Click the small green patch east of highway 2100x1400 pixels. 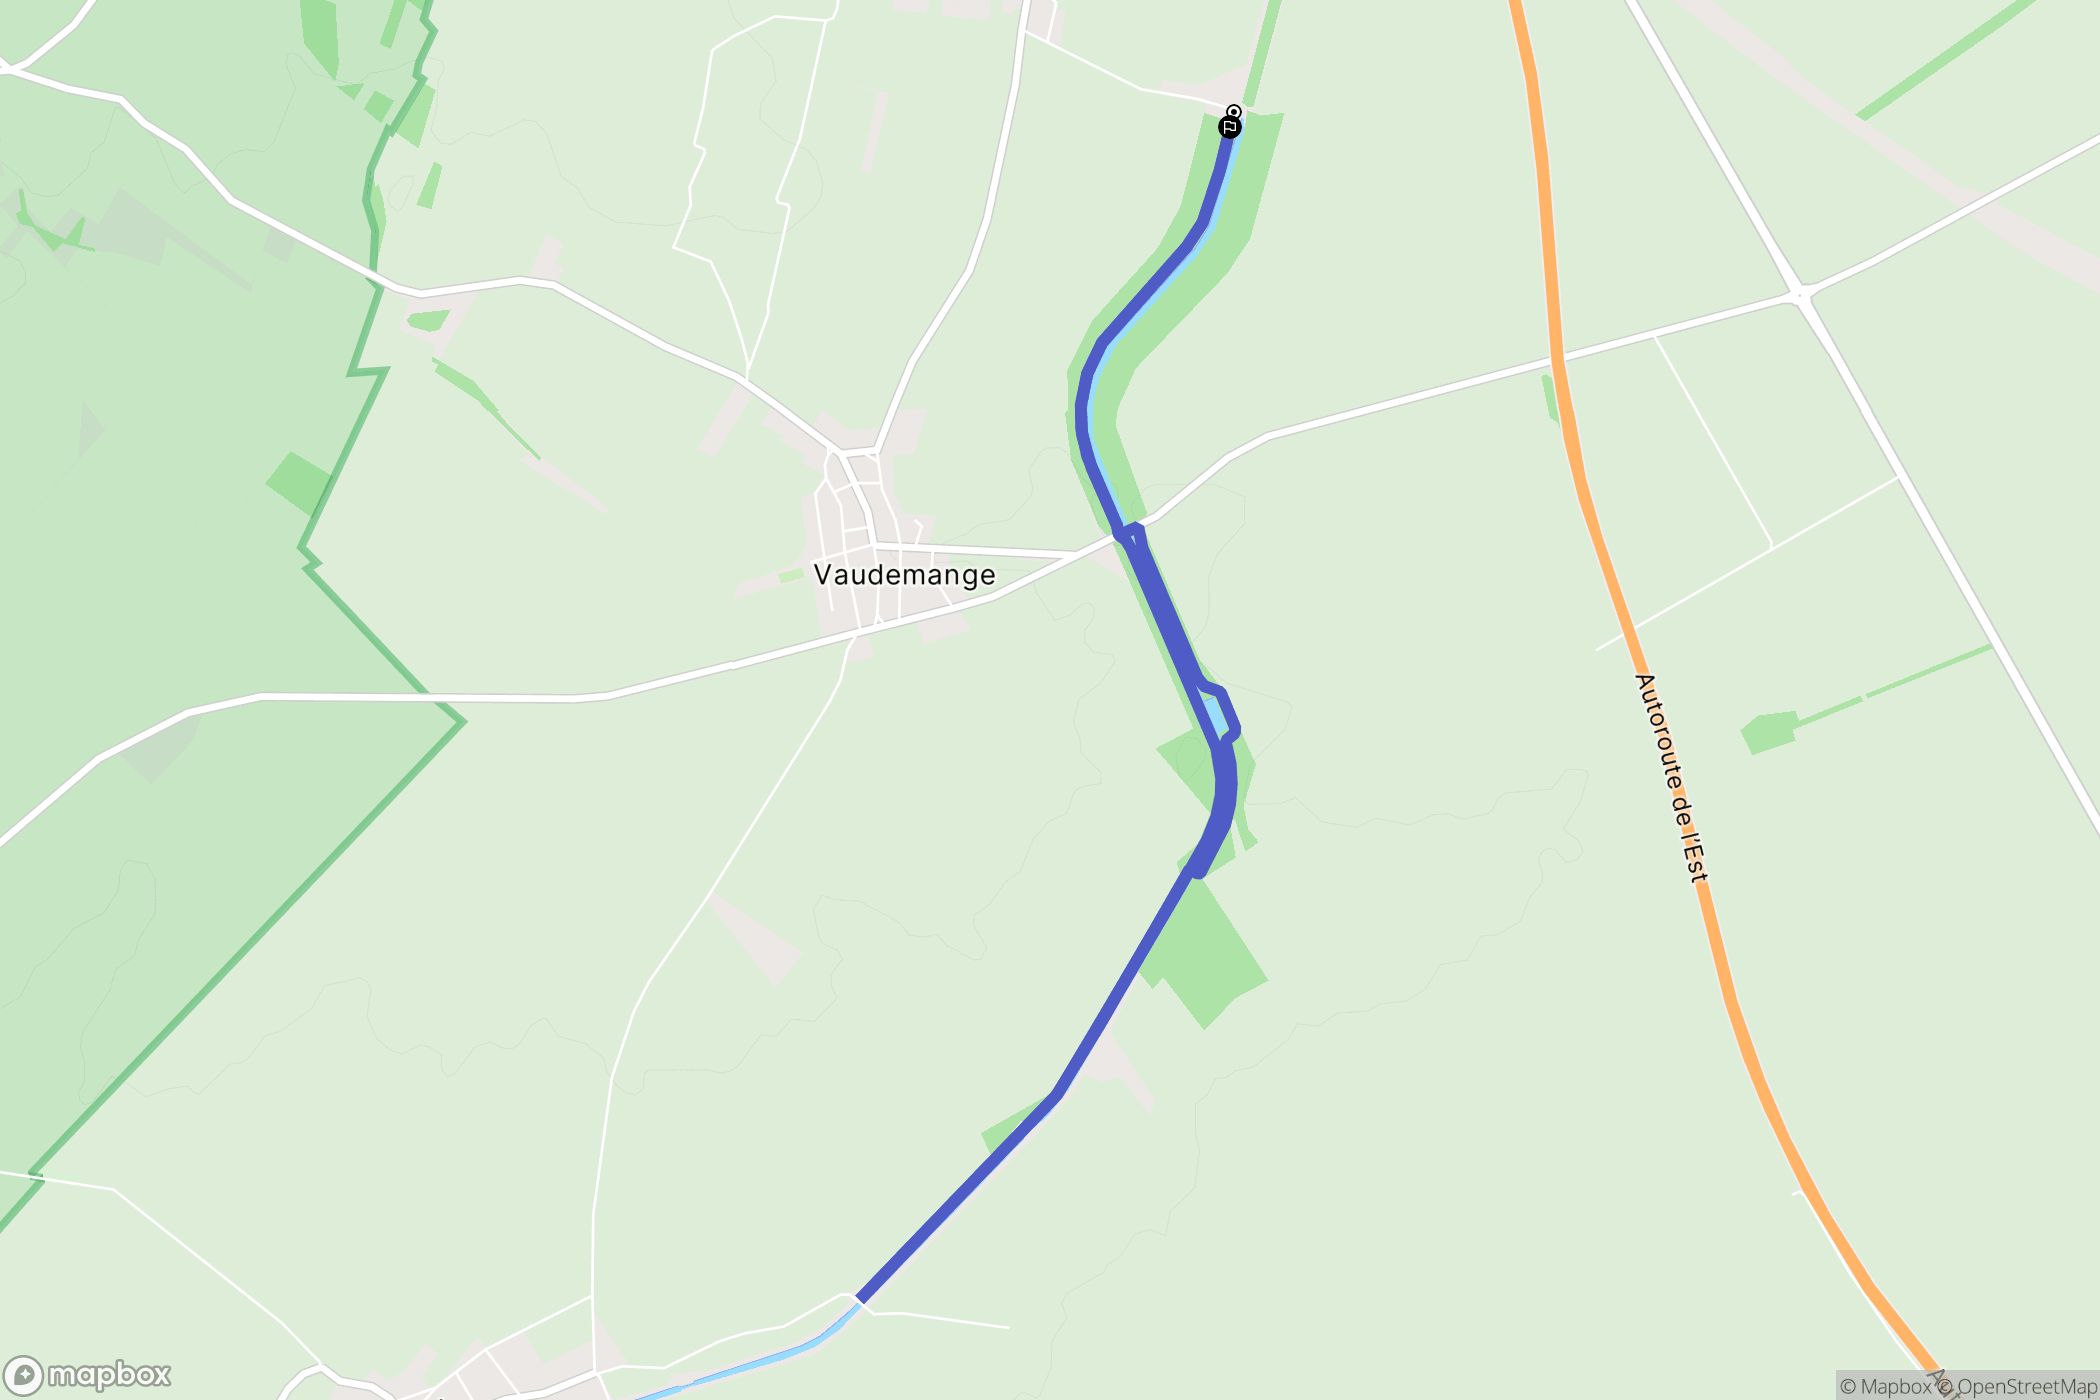click(1768, 732)
